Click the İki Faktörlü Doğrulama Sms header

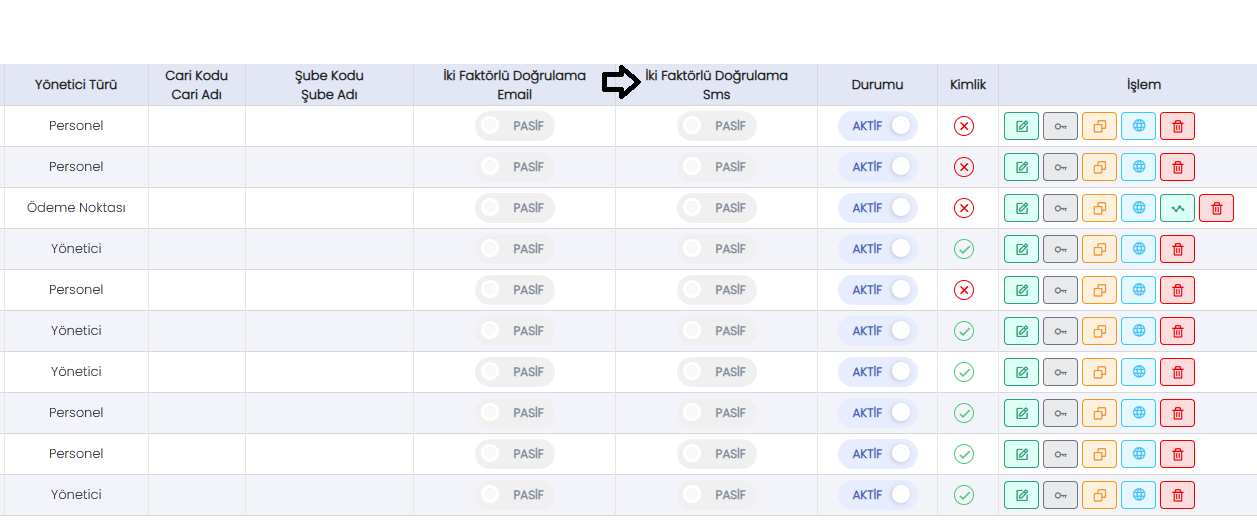717,85
